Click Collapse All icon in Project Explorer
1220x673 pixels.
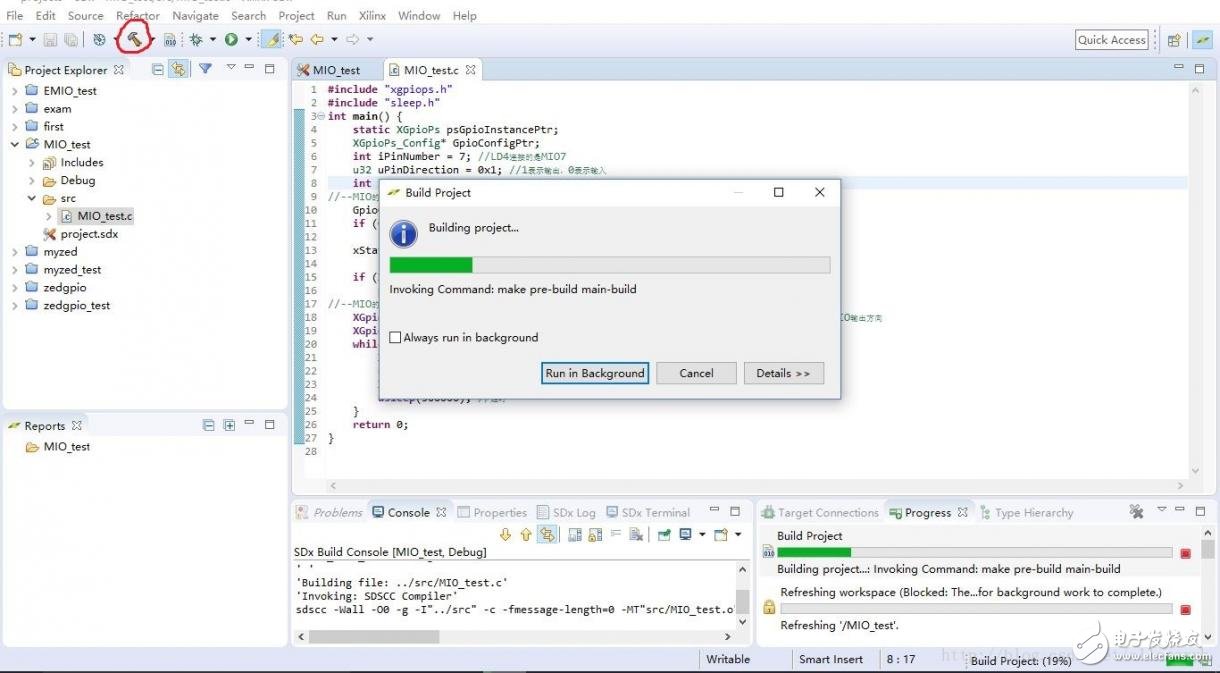[x=158, y=69]
